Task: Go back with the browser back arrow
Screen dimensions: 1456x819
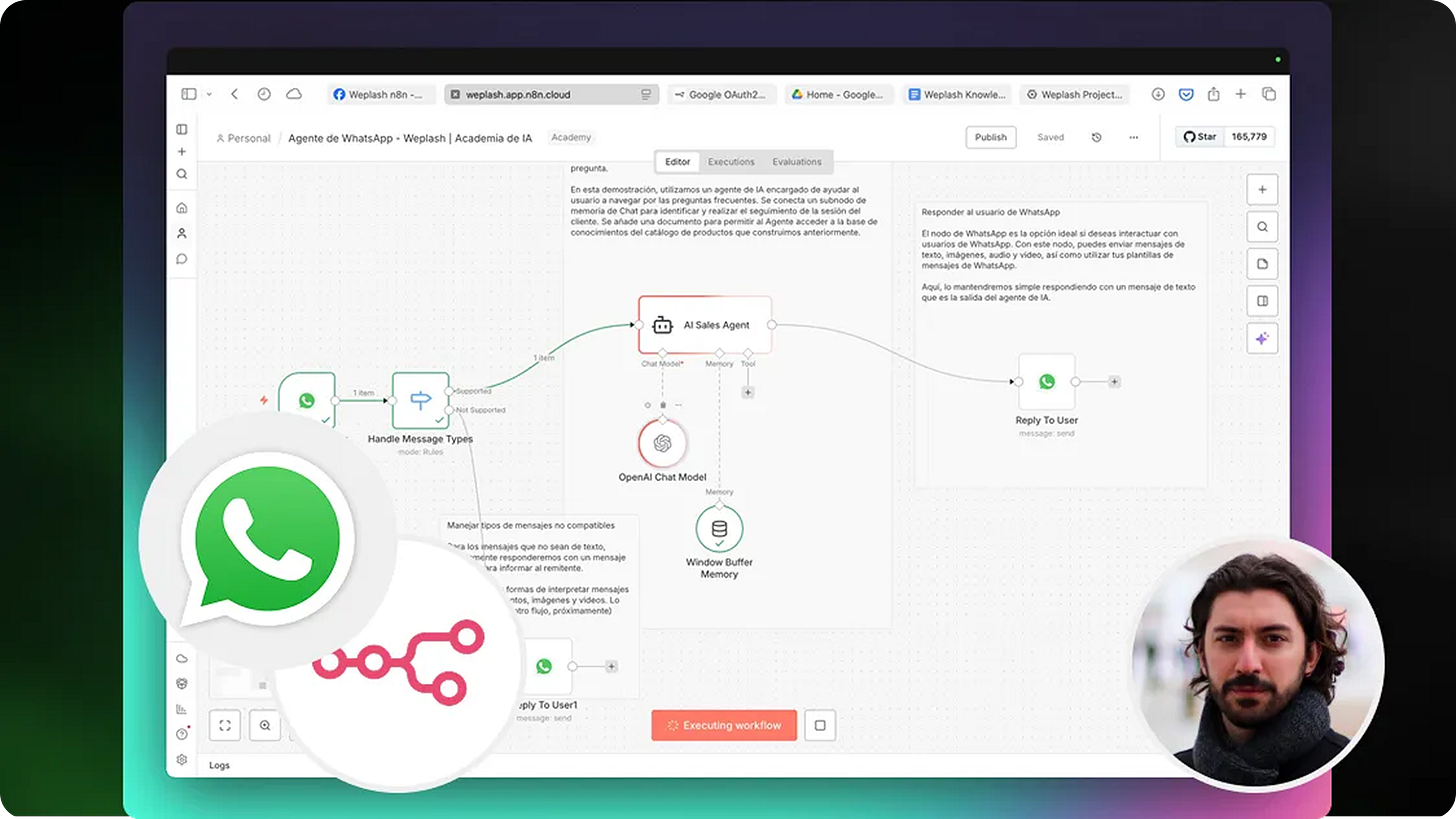Action: point(234,94)
